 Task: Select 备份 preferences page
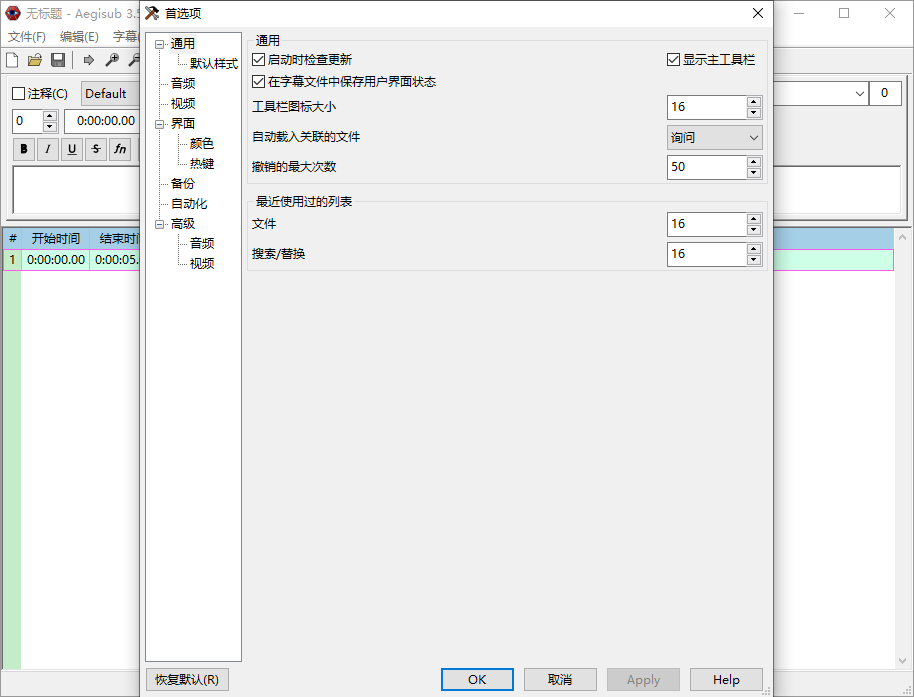point(182,184)
